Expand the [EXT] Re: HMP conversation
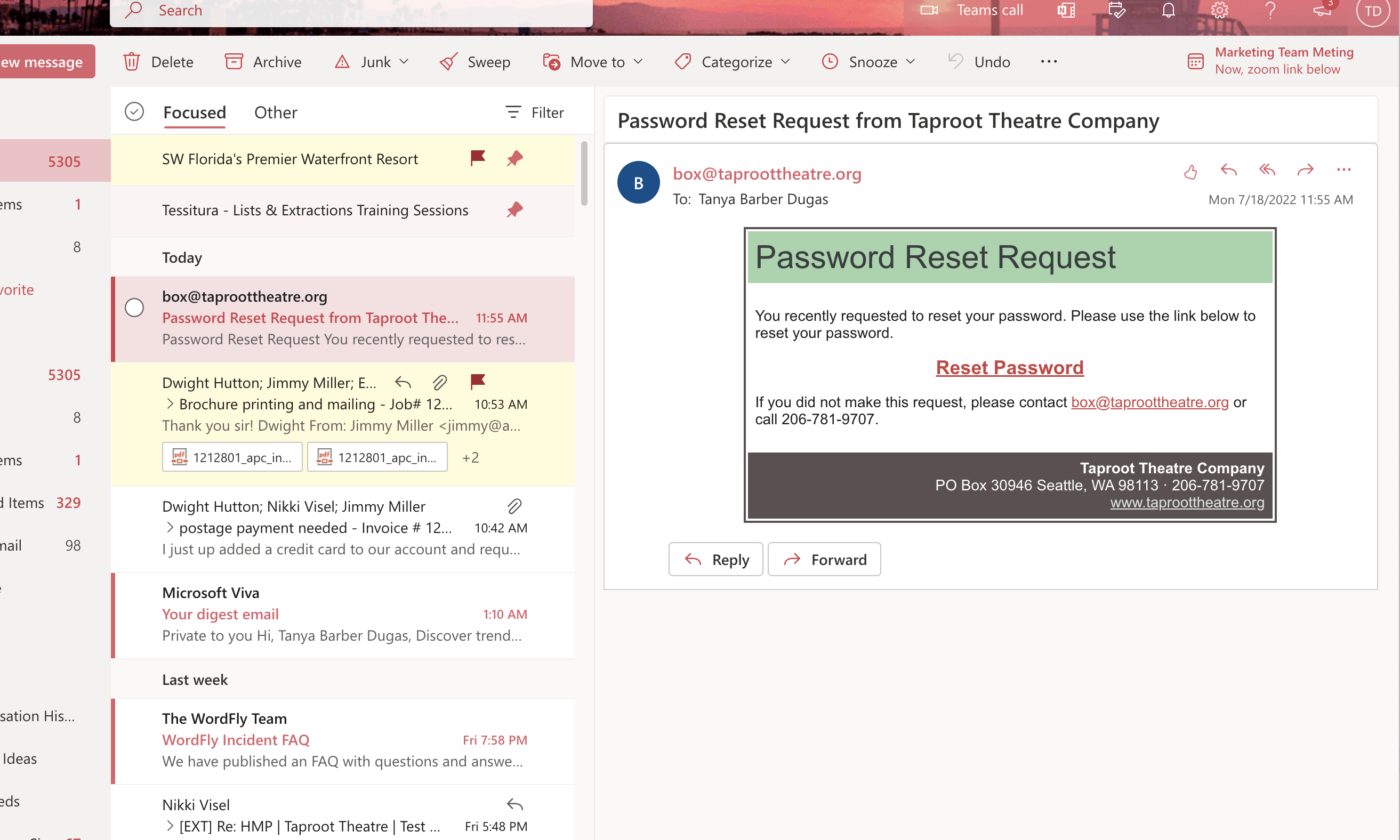This screenshot has height=840, width=1400. pos(170,826)
